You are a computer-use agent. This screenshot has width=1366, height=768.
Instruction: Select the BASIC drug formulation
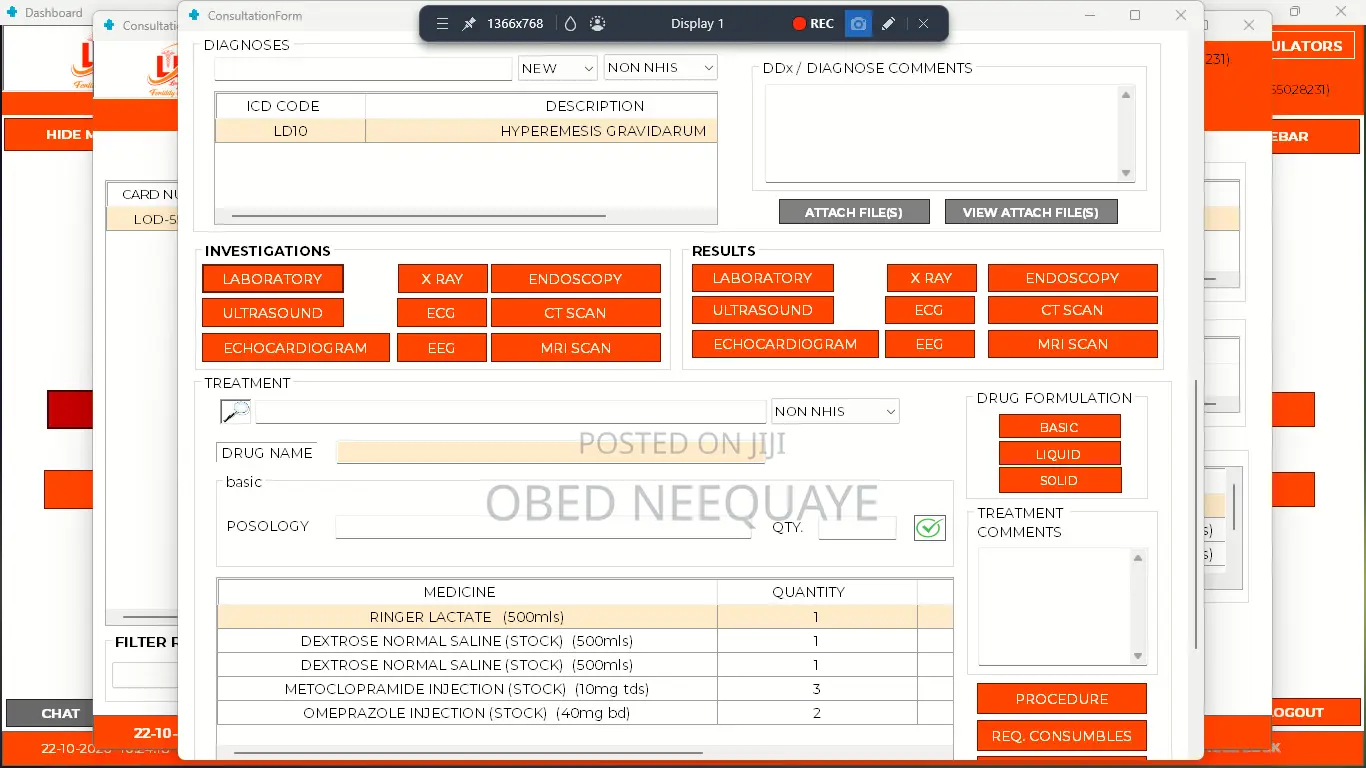[x=1059, y=427]
